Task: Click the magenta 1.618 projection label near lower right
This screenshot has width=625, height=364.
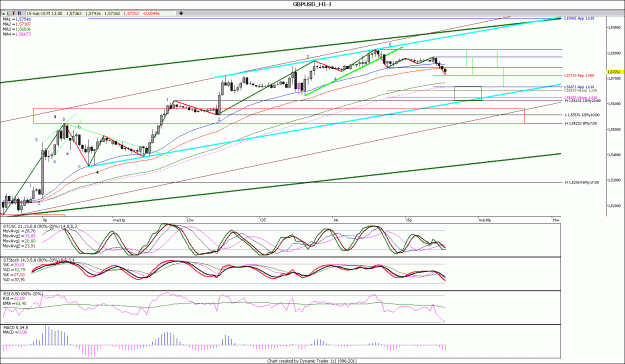Action: [x=580, y=98]
